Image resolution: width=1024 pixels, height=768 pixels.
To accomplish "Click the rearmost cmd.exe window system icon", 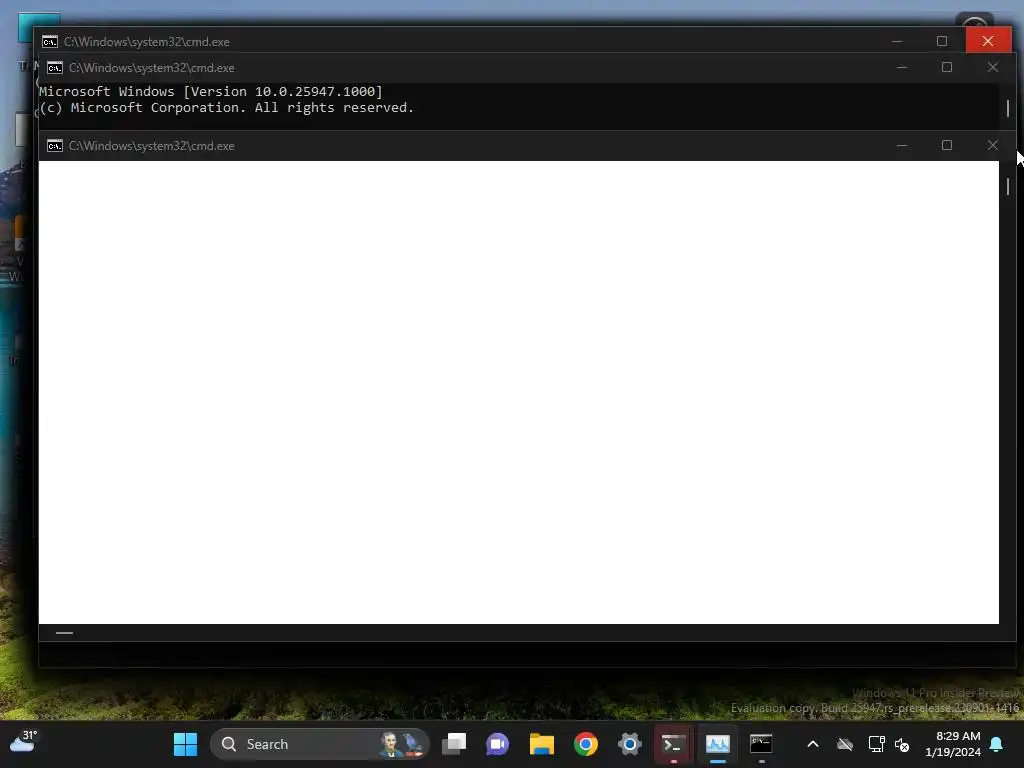I will pyautogui.click(x=50, y=42).
